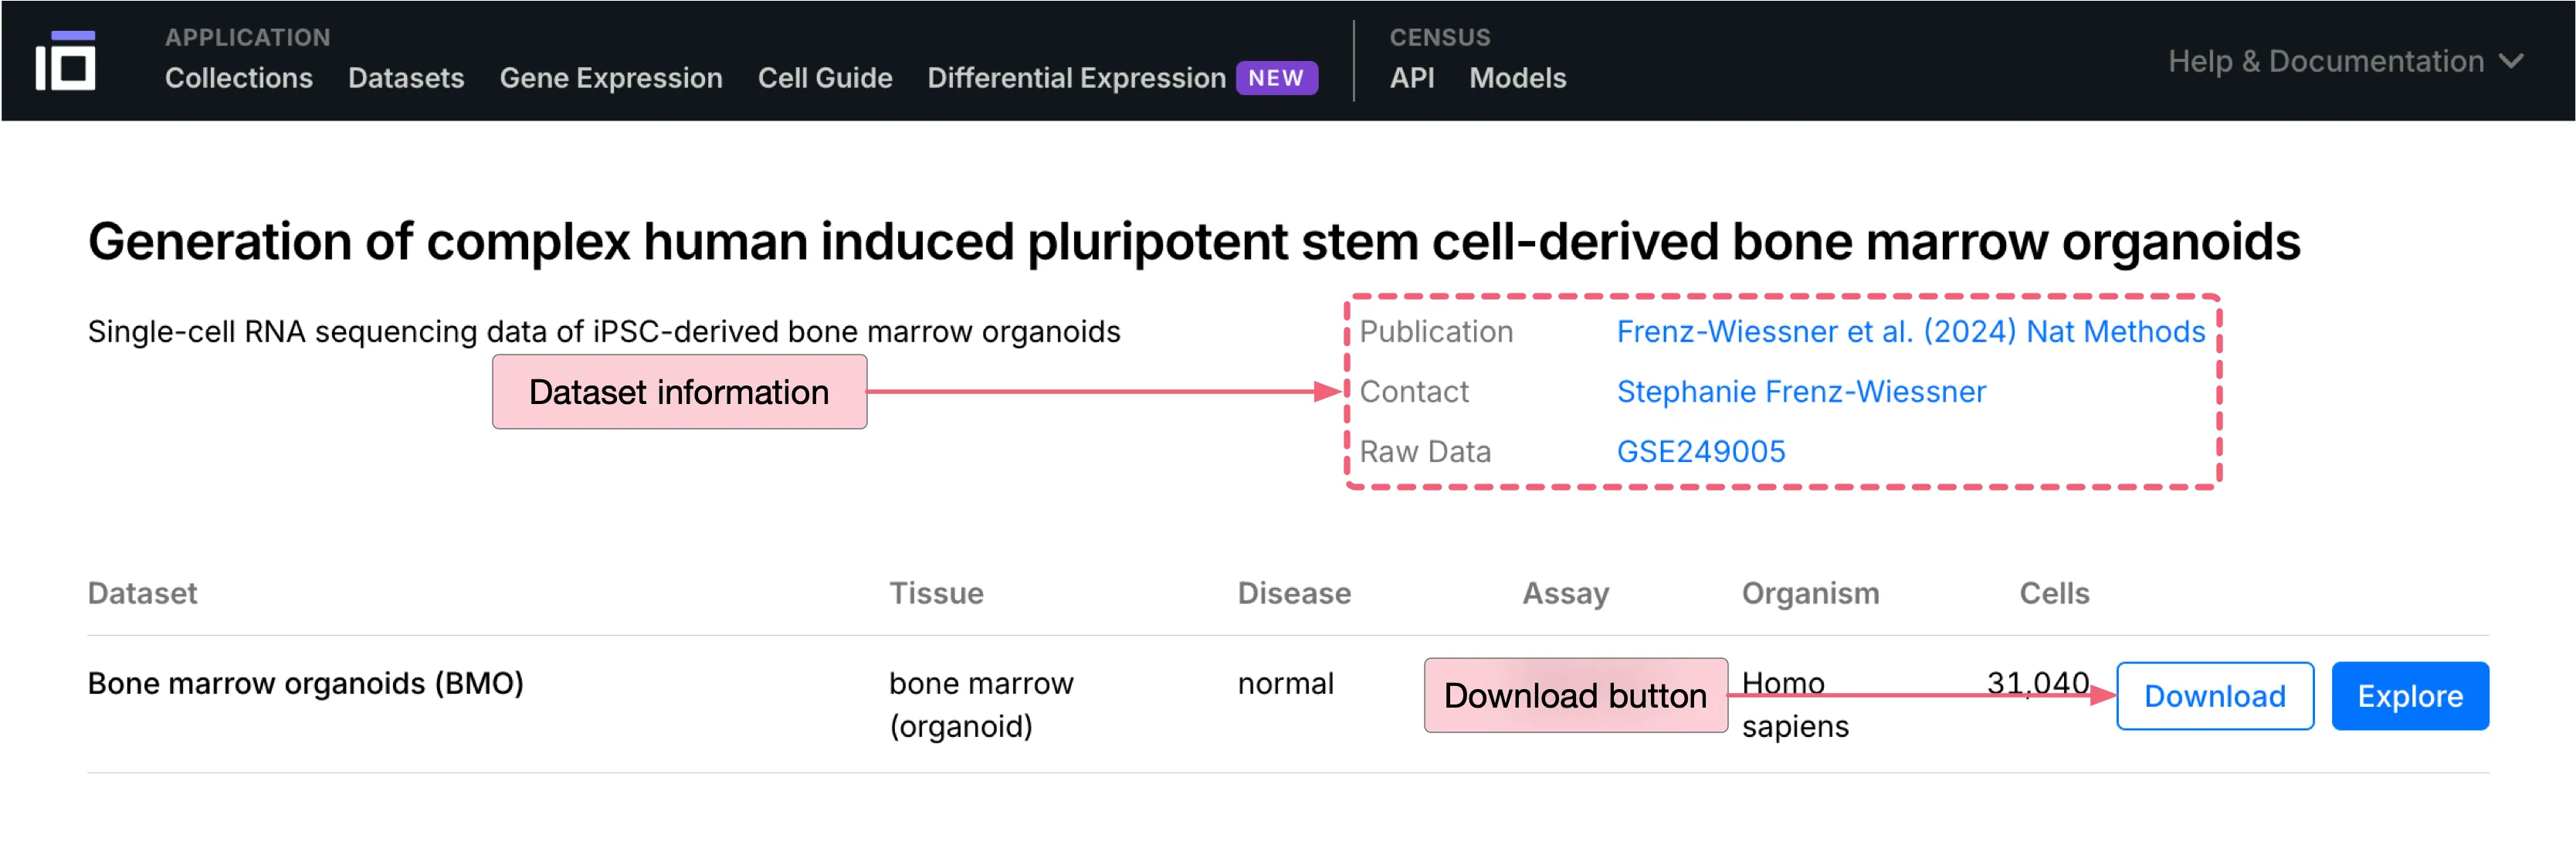Click the Organism column header
The image size is (2576, 849).
tap(1810, 593)
